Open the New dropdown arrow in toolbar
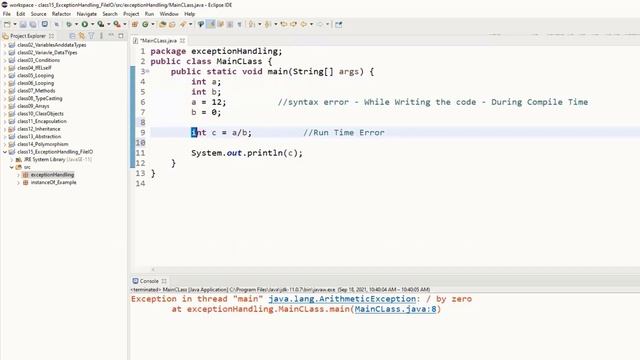The height and width of the screenshot is (360, 640). click(15, 24)
